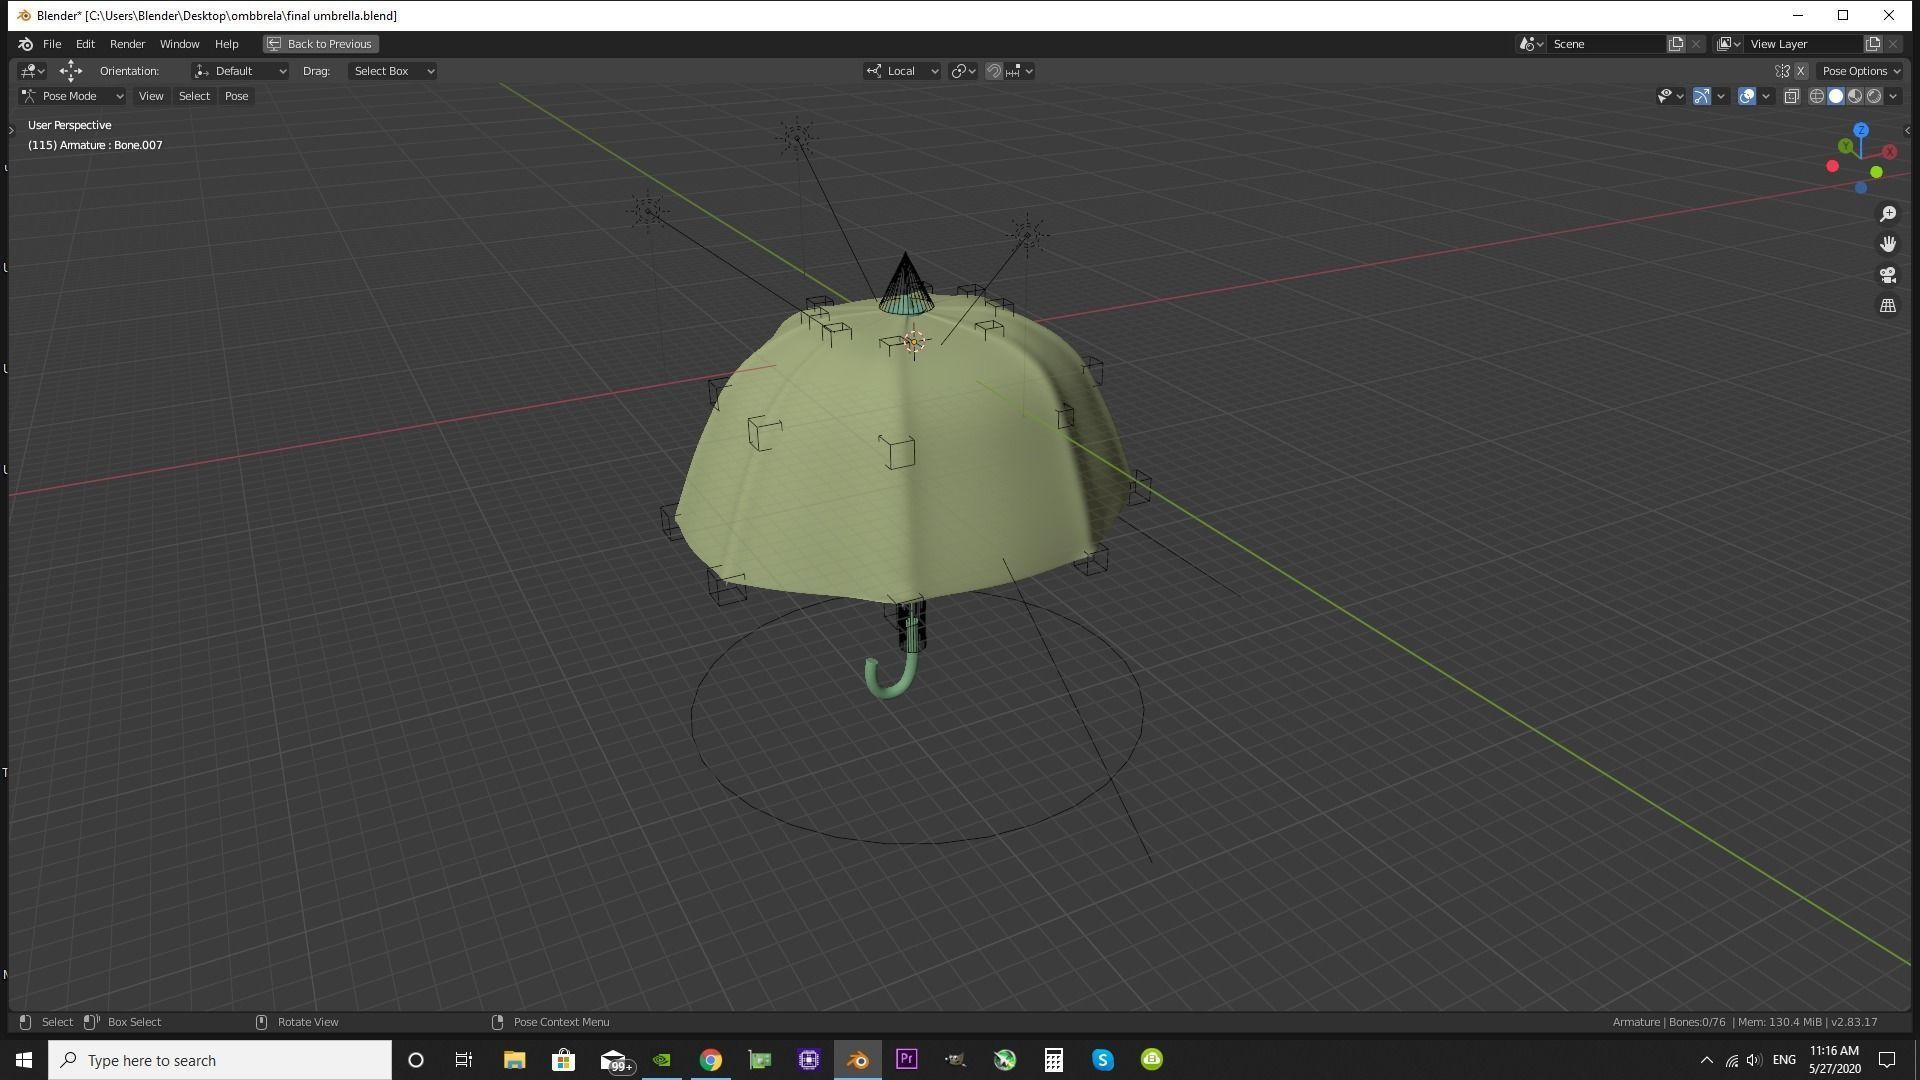Open the Pose Mode selector dropdown
This screenshot has height=1080, width=1920.
coord(72,96)
